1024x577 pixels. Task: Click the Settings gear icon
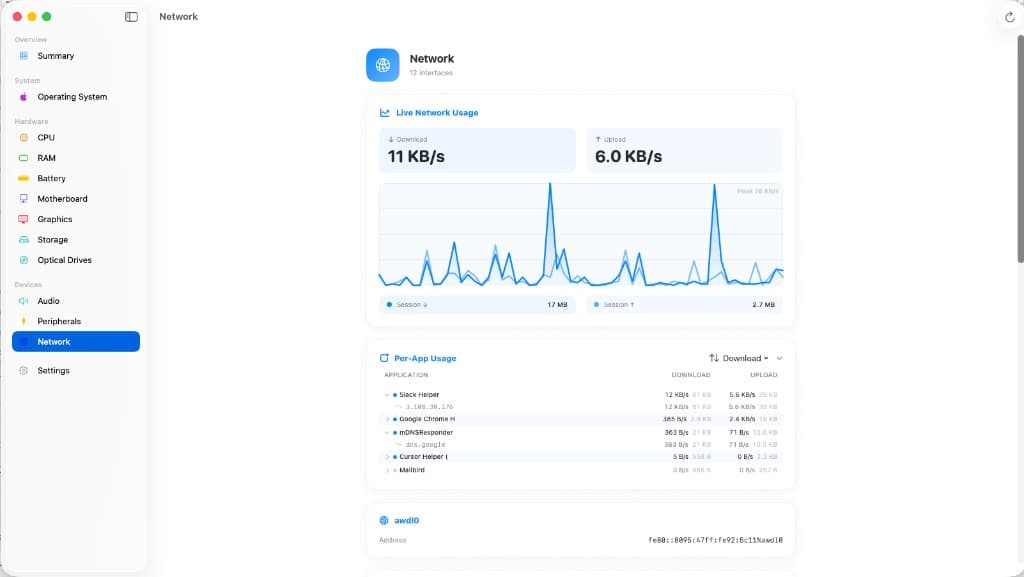coord(24,370)
